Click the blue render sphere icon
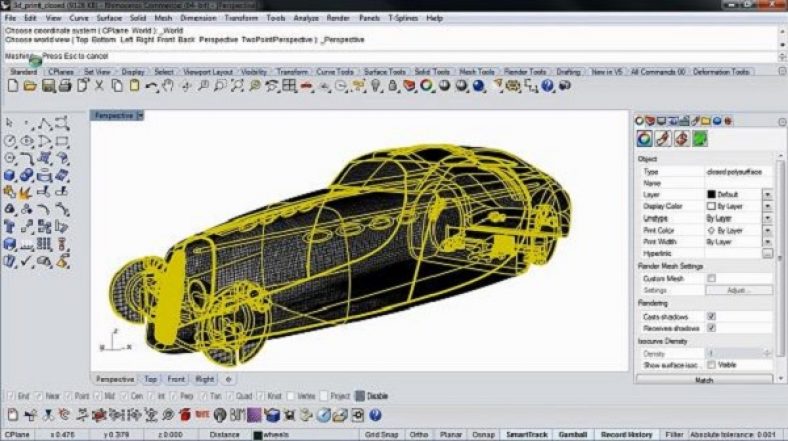 click(x=478, y=86)
